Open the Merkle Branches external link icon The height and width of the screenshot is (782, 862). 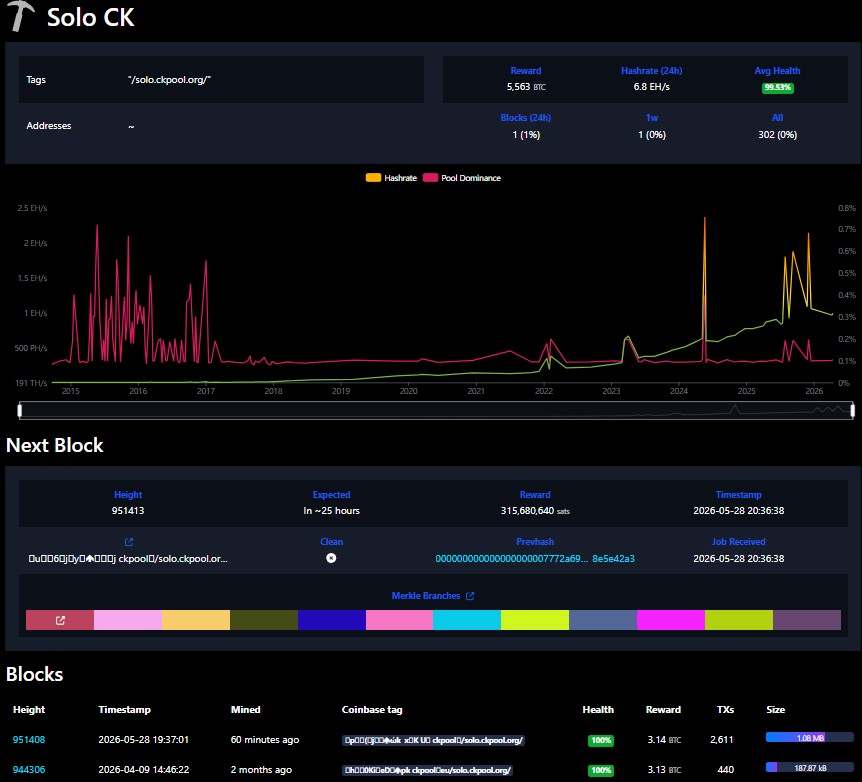click(x=470, y=596)
